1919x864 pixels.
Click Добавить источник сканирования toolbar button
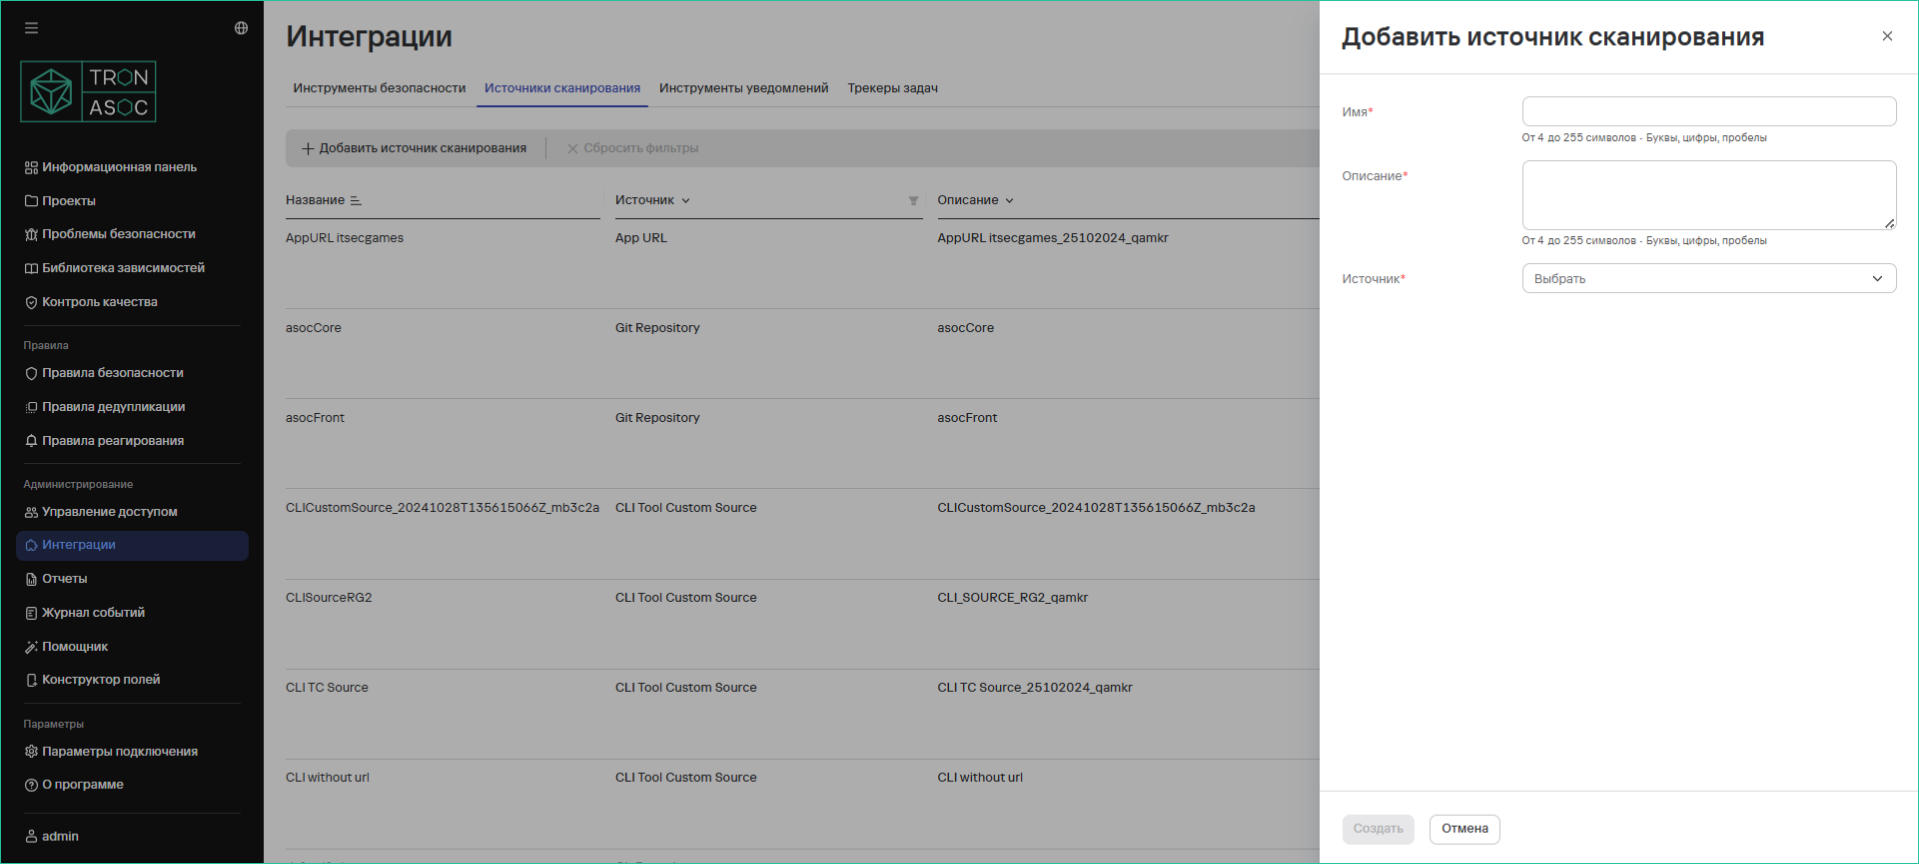pos(414,148)
